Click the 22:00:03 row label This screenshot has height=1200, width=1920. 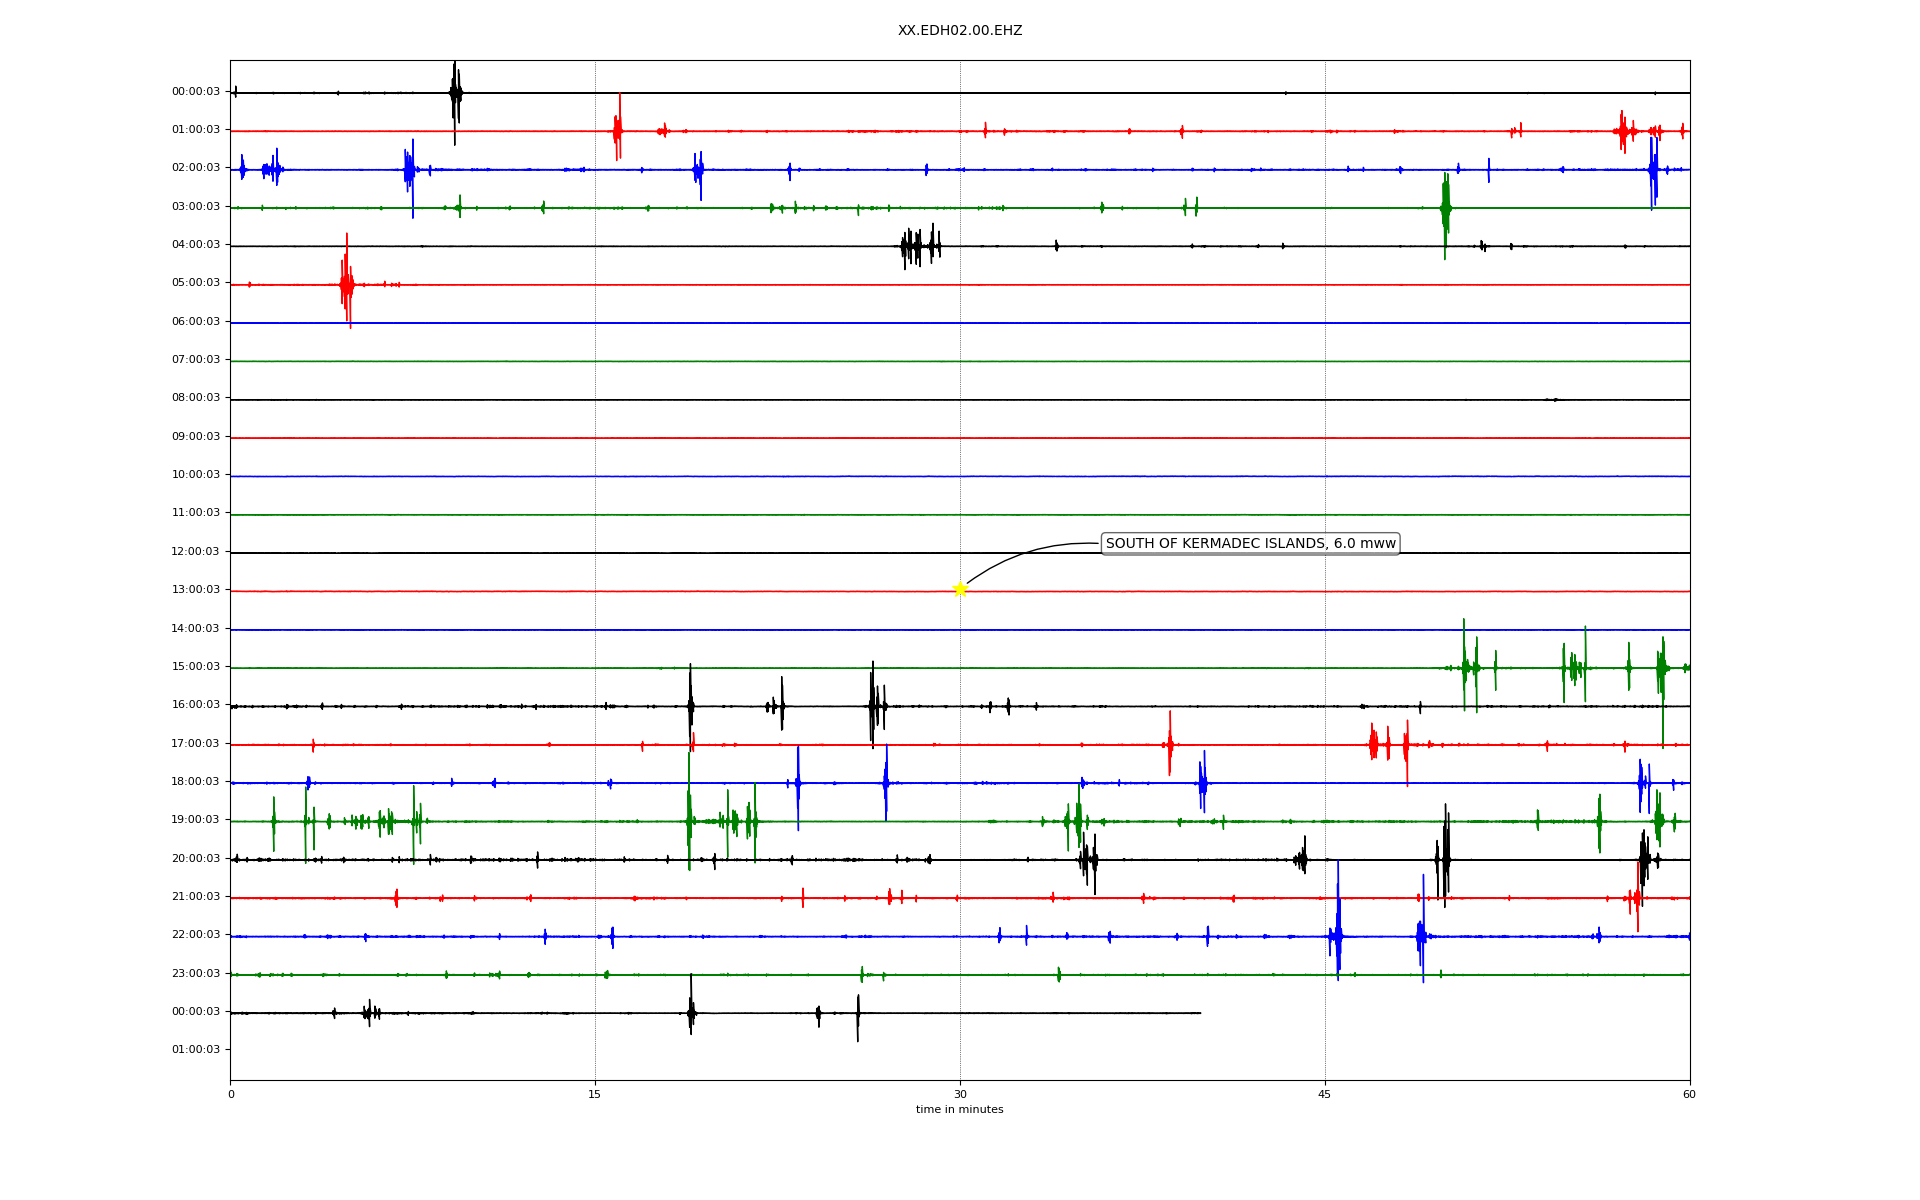pyautogui.click(x=196, y=935)
